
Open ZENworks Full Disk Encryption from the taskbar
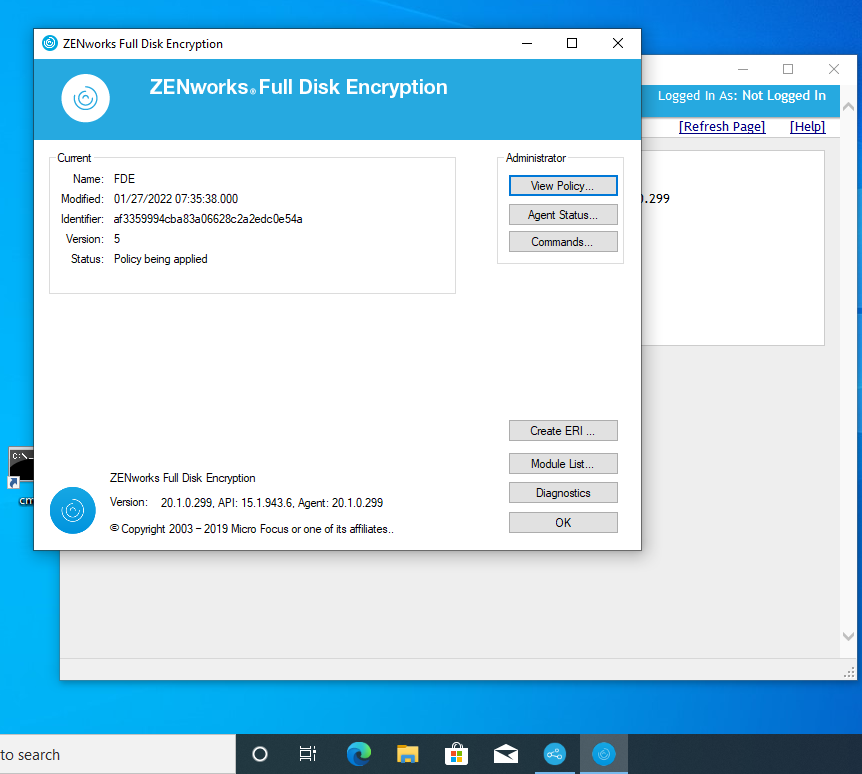[x=604, y=753]
